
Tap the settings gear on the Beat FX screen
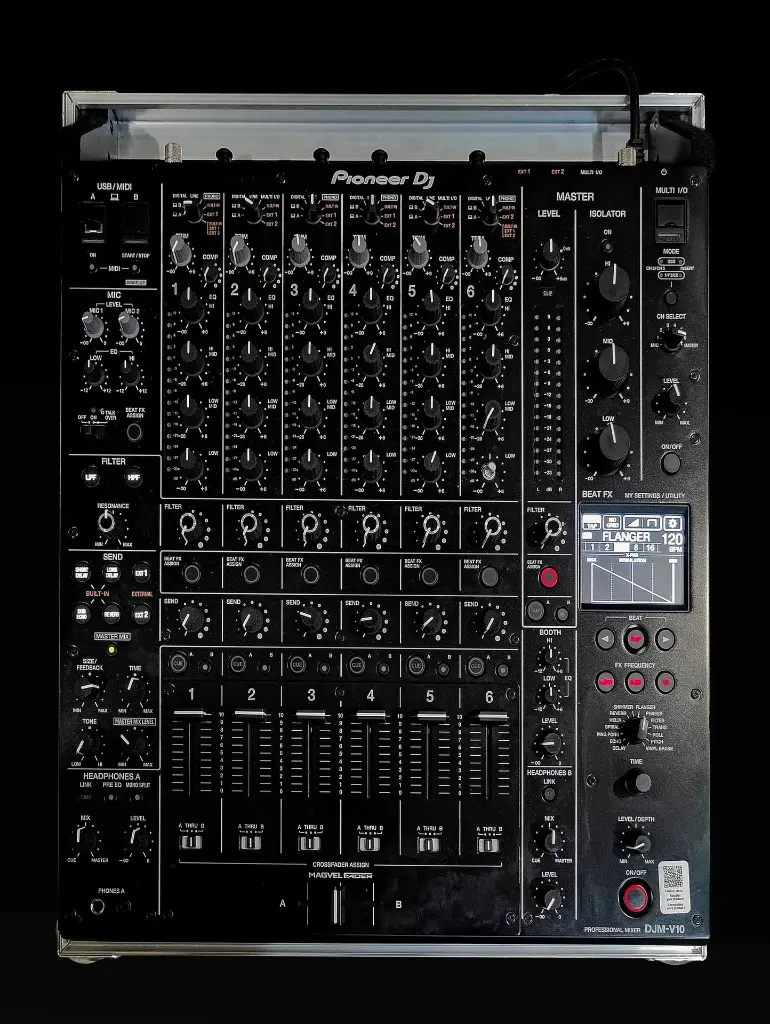tap(673, 523)
